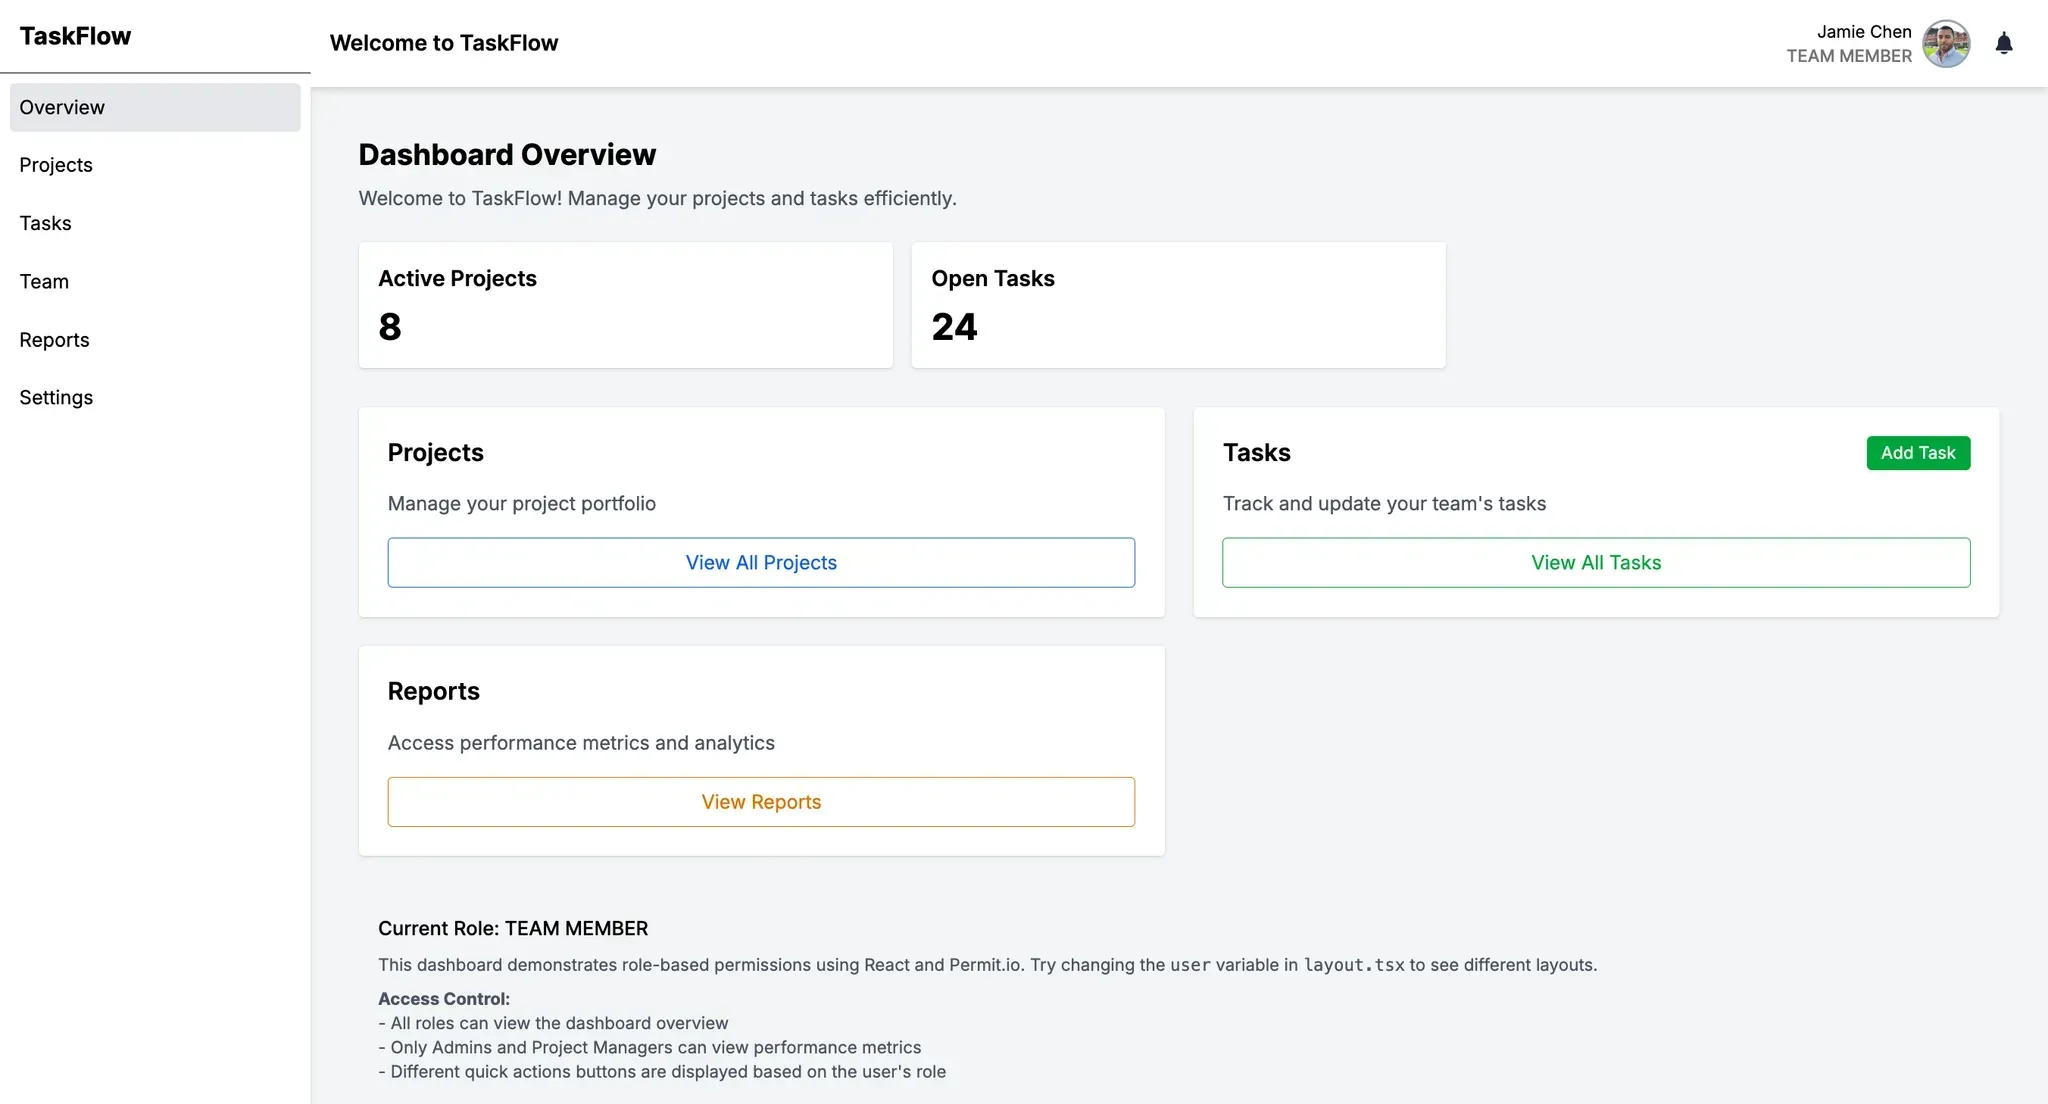Go to Projects in the sidebar
Image resolution: width=2048 pixels, height=1104 pixels.
coord(56,165)
